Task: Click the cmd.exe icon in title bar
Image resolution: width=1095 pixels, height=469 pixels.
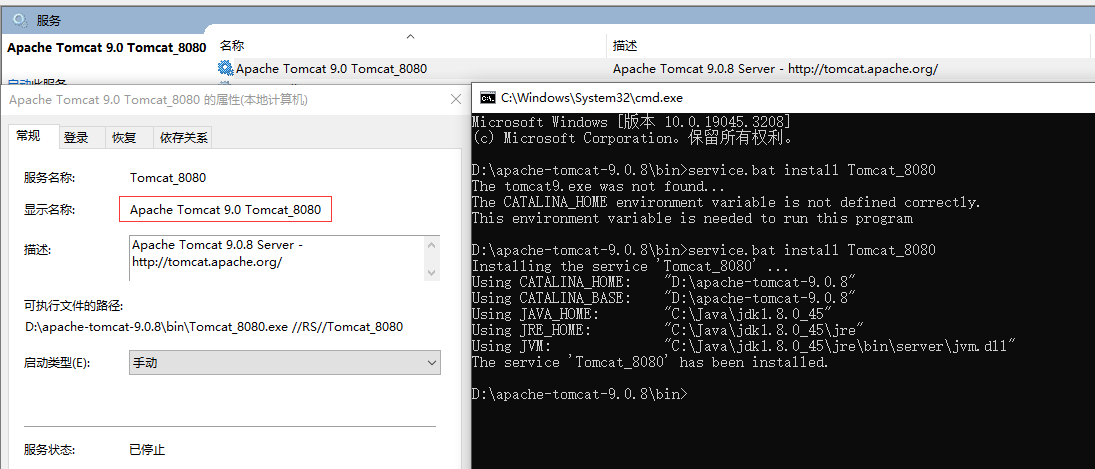Action: 488,98
